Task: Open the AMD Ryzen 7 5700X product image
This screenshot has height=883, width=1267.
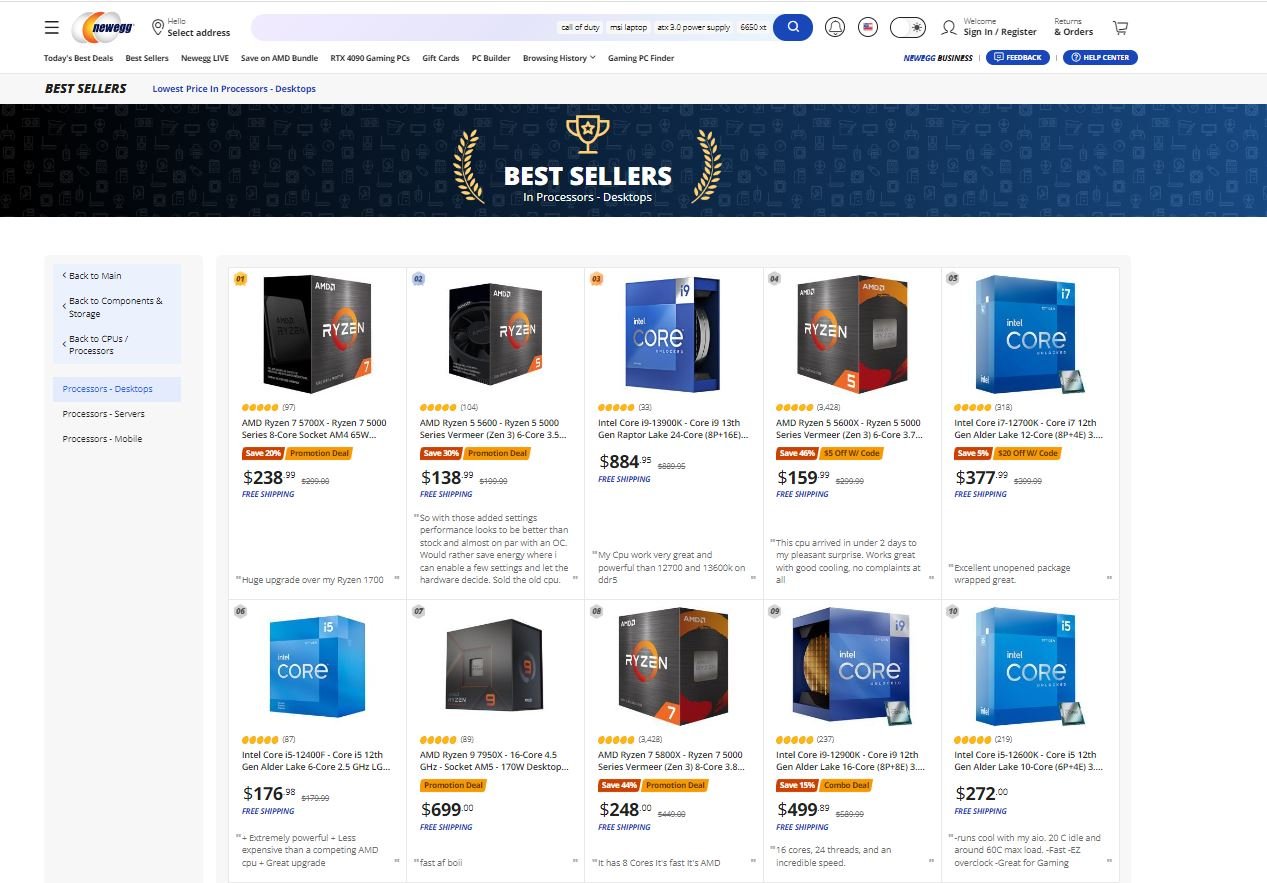Action: coord(317,333)
